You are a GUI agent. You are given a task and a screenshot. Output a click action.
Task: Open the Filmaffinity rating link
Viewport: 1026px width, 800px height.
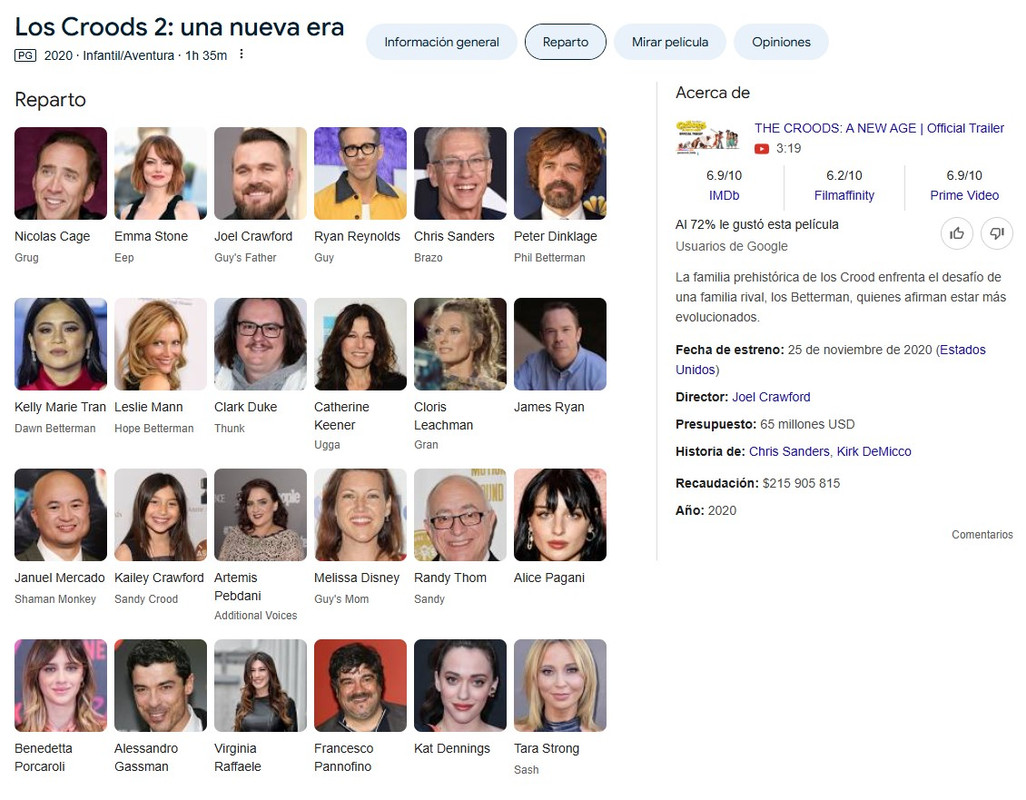(x=844, y=196)
